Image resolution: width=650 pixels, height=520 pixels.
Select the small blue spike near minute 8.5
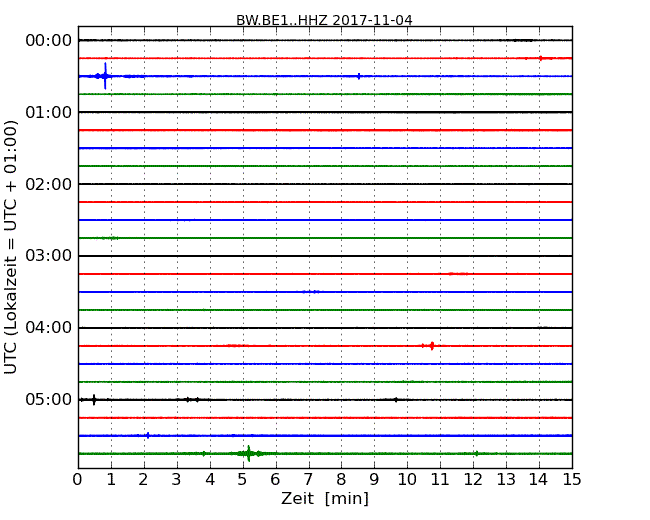point(359,76)
